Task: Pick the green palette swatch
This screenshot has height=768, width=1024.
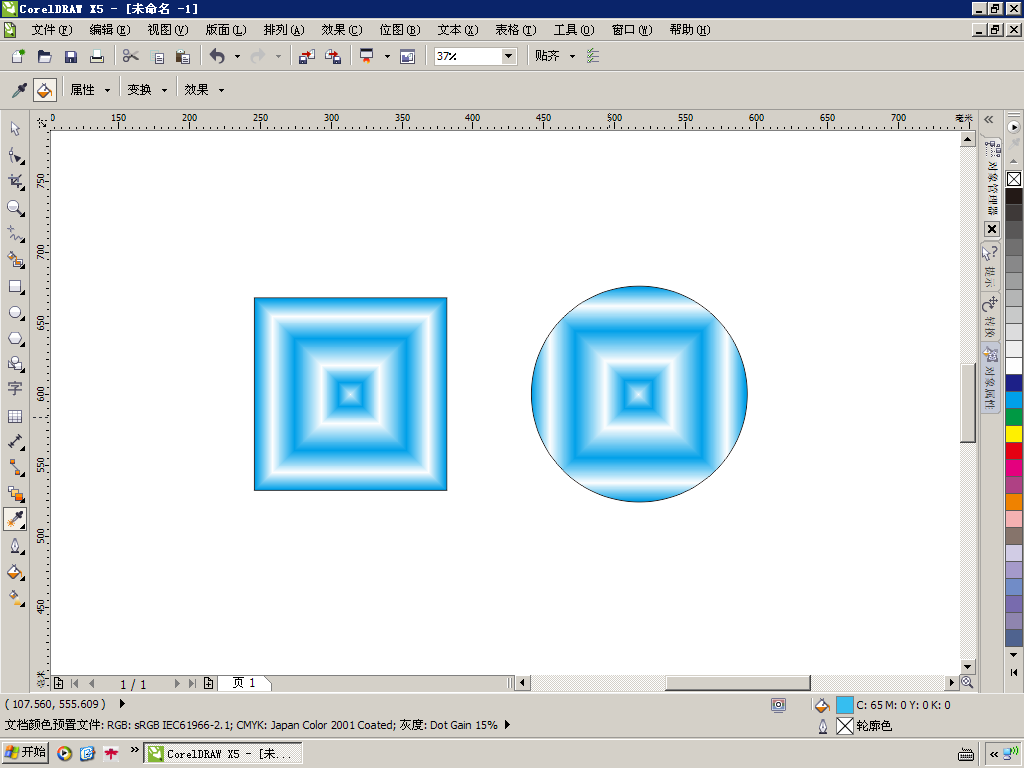Action: 1014,416
